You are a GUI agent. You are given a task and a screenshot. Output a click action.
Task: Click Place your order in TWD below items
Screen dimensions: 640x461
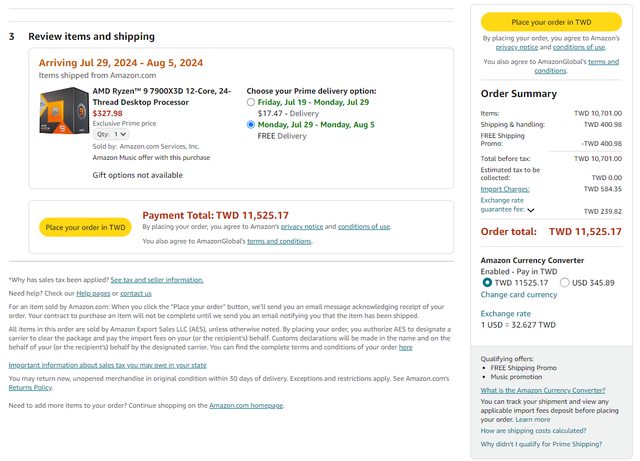click(85, 227)
